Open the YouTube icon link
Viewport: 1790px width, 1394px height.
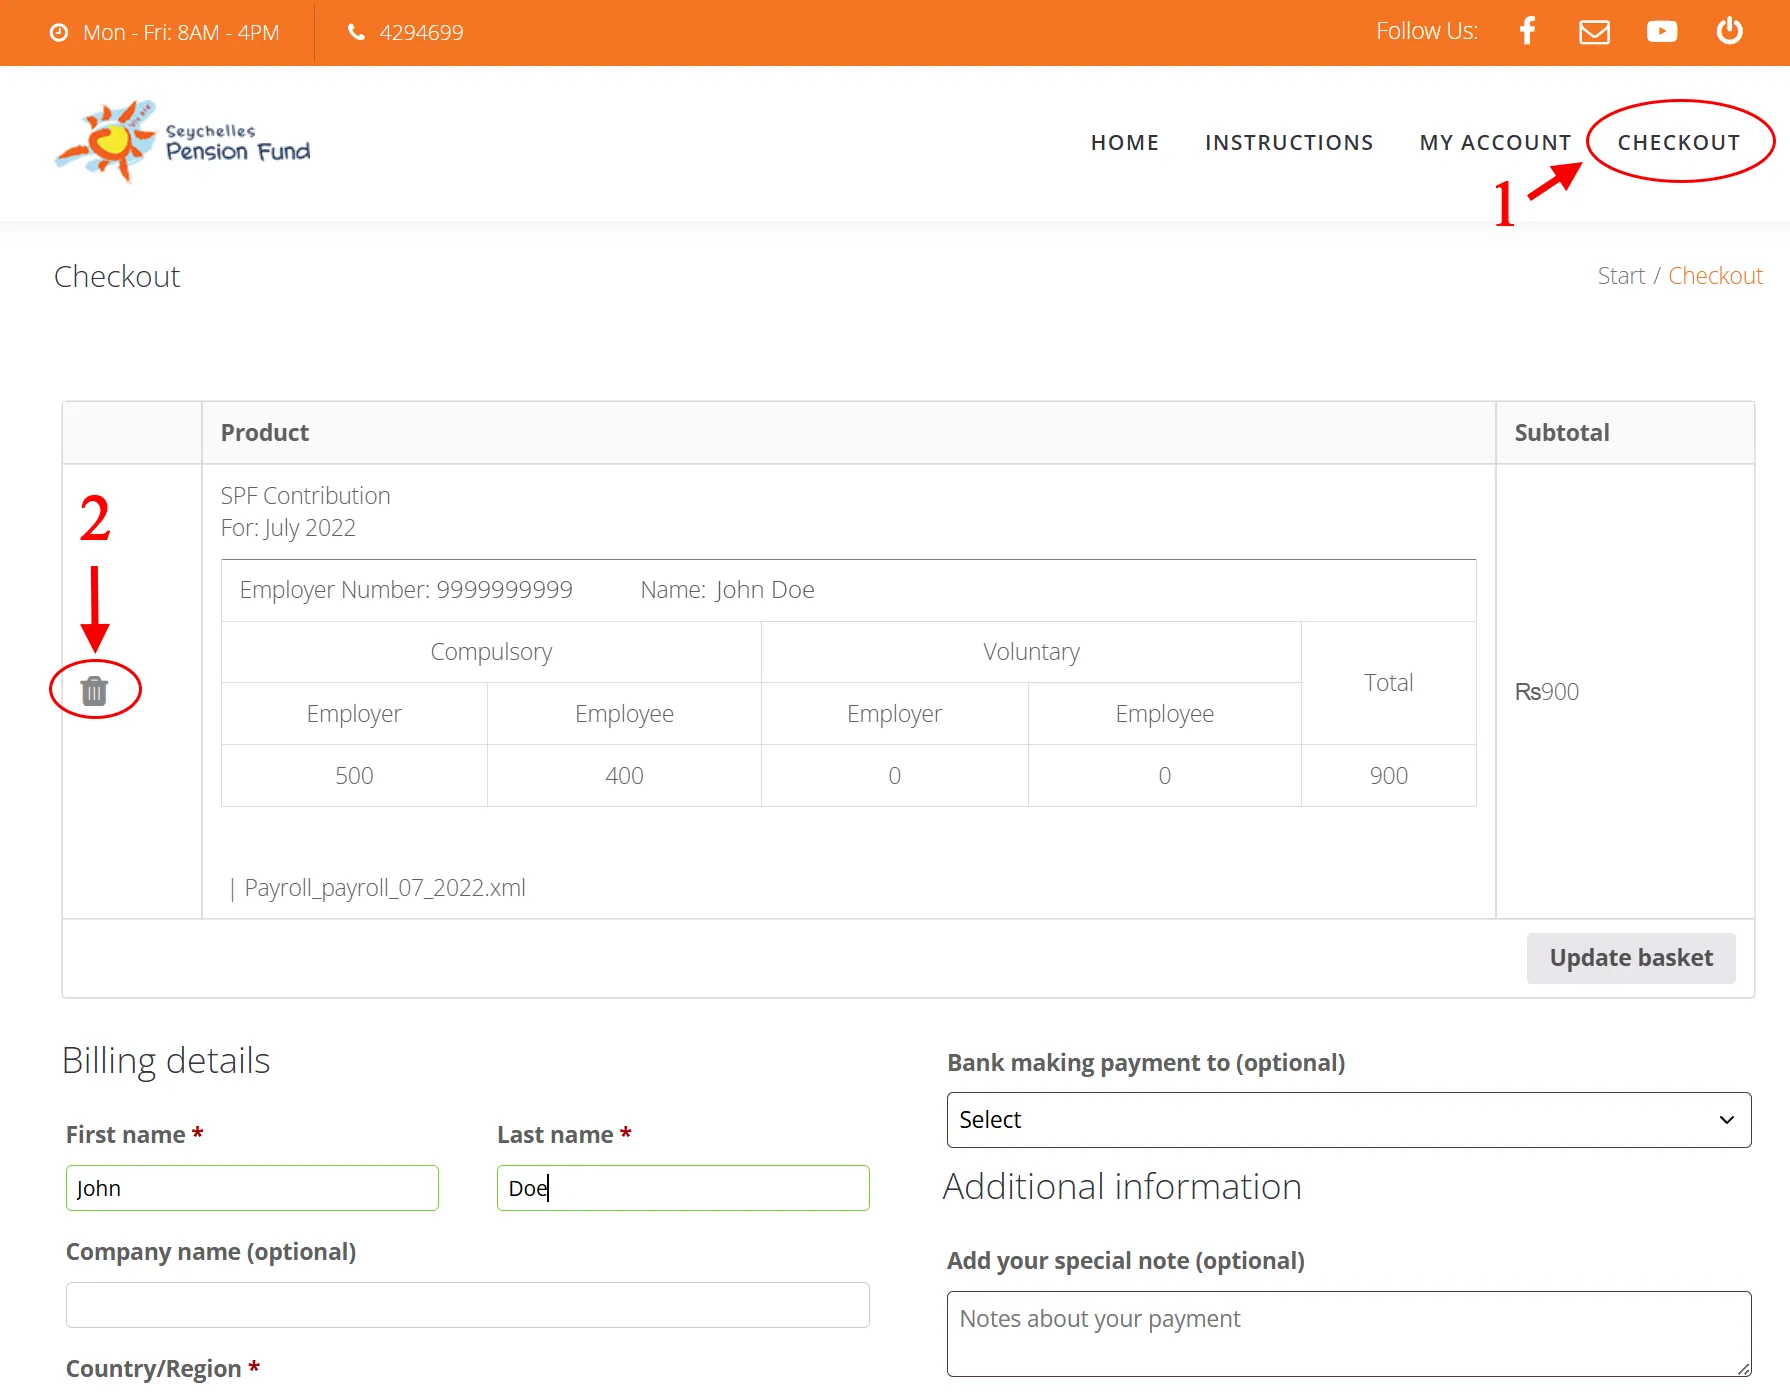coord(1661,32)
